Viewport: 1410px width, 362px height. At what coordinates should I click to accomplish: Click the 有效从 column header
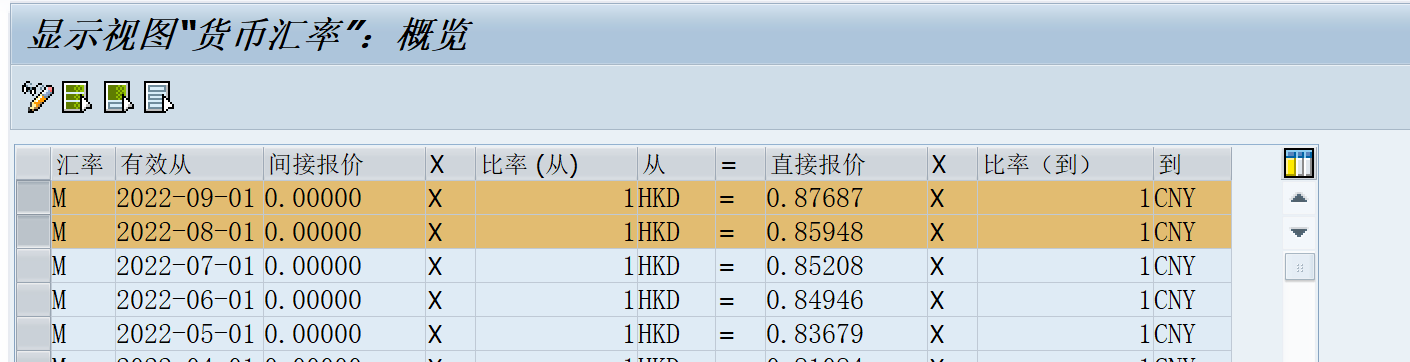click(x=189, y=164)
